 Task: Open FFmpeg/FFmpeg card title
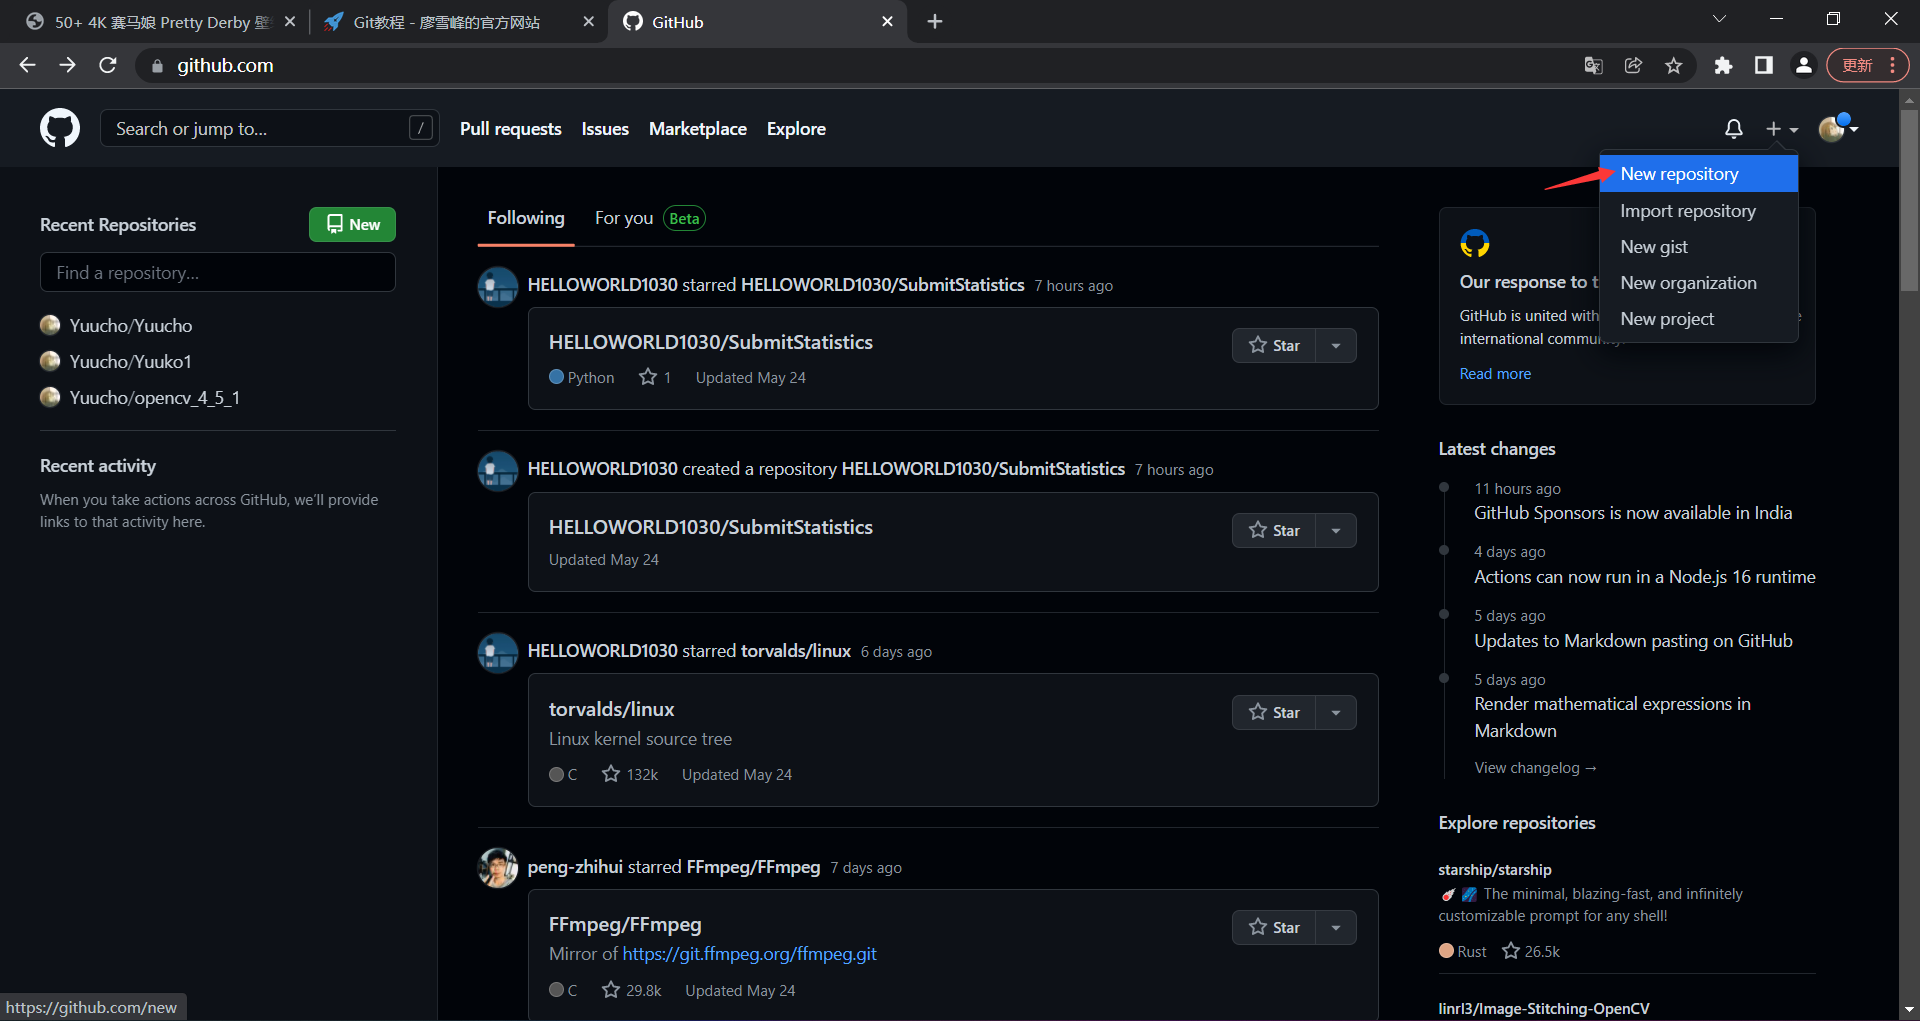pos(625,924)
